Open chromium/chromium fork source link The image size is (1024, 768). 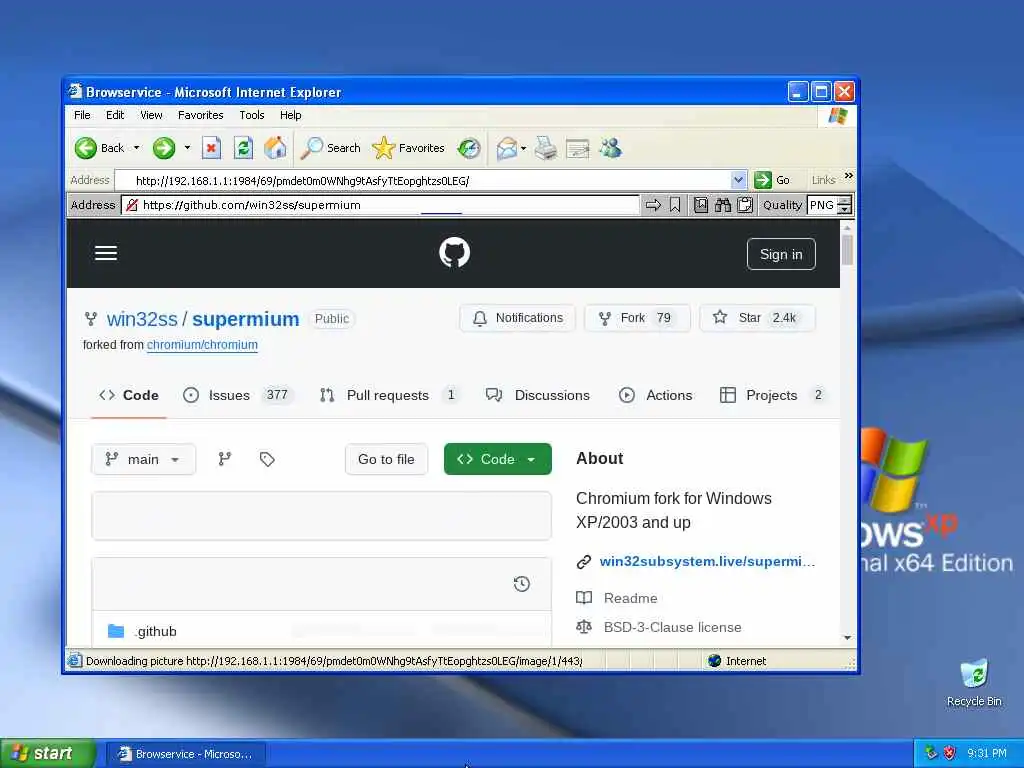(202, 345)
